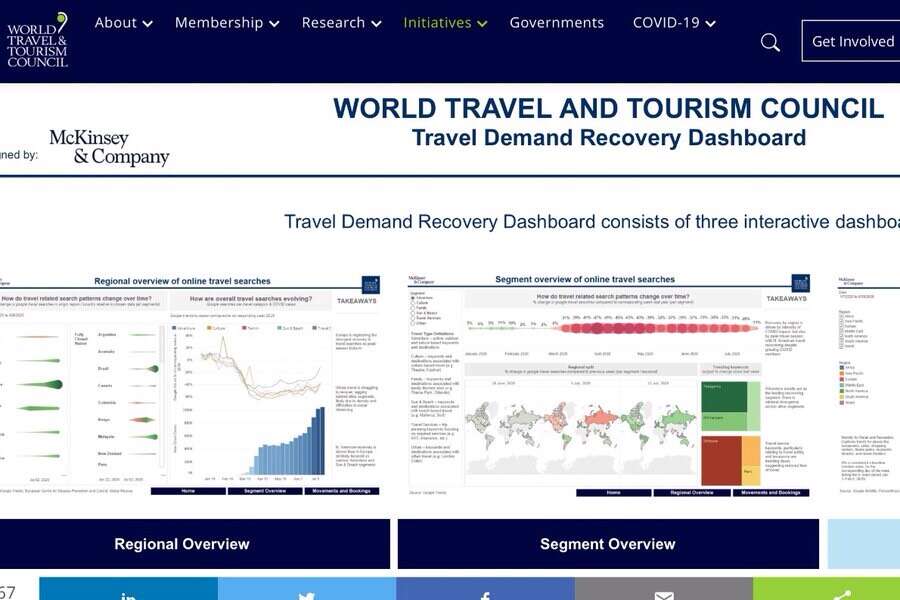The height and width of the screenshot is (600, 900).
Task: Go to the Governments page
Action: (556, 23)
